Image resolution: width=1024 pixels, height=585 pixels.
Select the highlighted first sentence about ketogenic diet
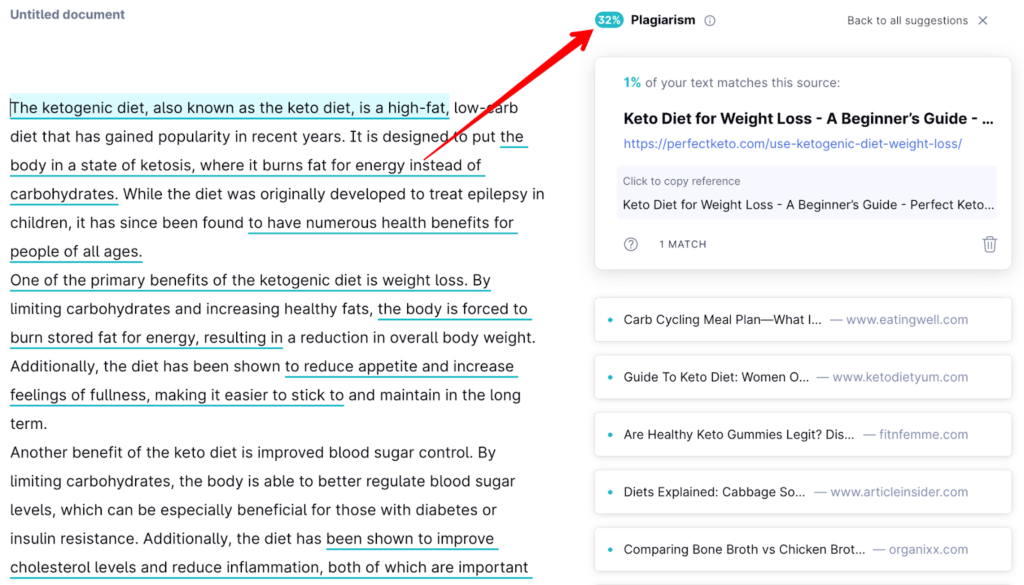point(229,107)
